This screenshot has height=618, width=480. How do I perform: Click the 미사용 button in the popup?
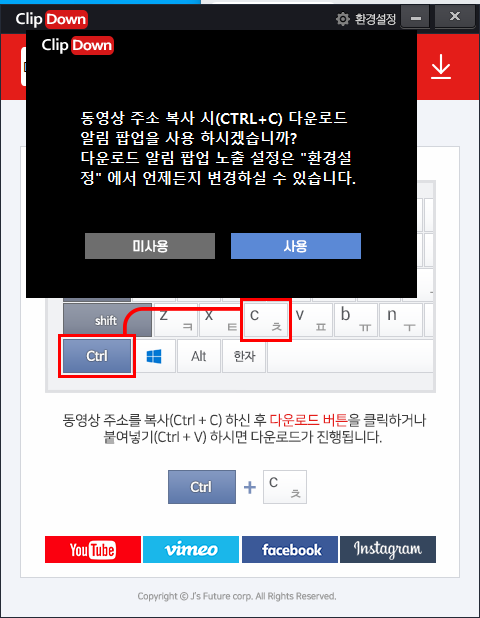(150, 246)
